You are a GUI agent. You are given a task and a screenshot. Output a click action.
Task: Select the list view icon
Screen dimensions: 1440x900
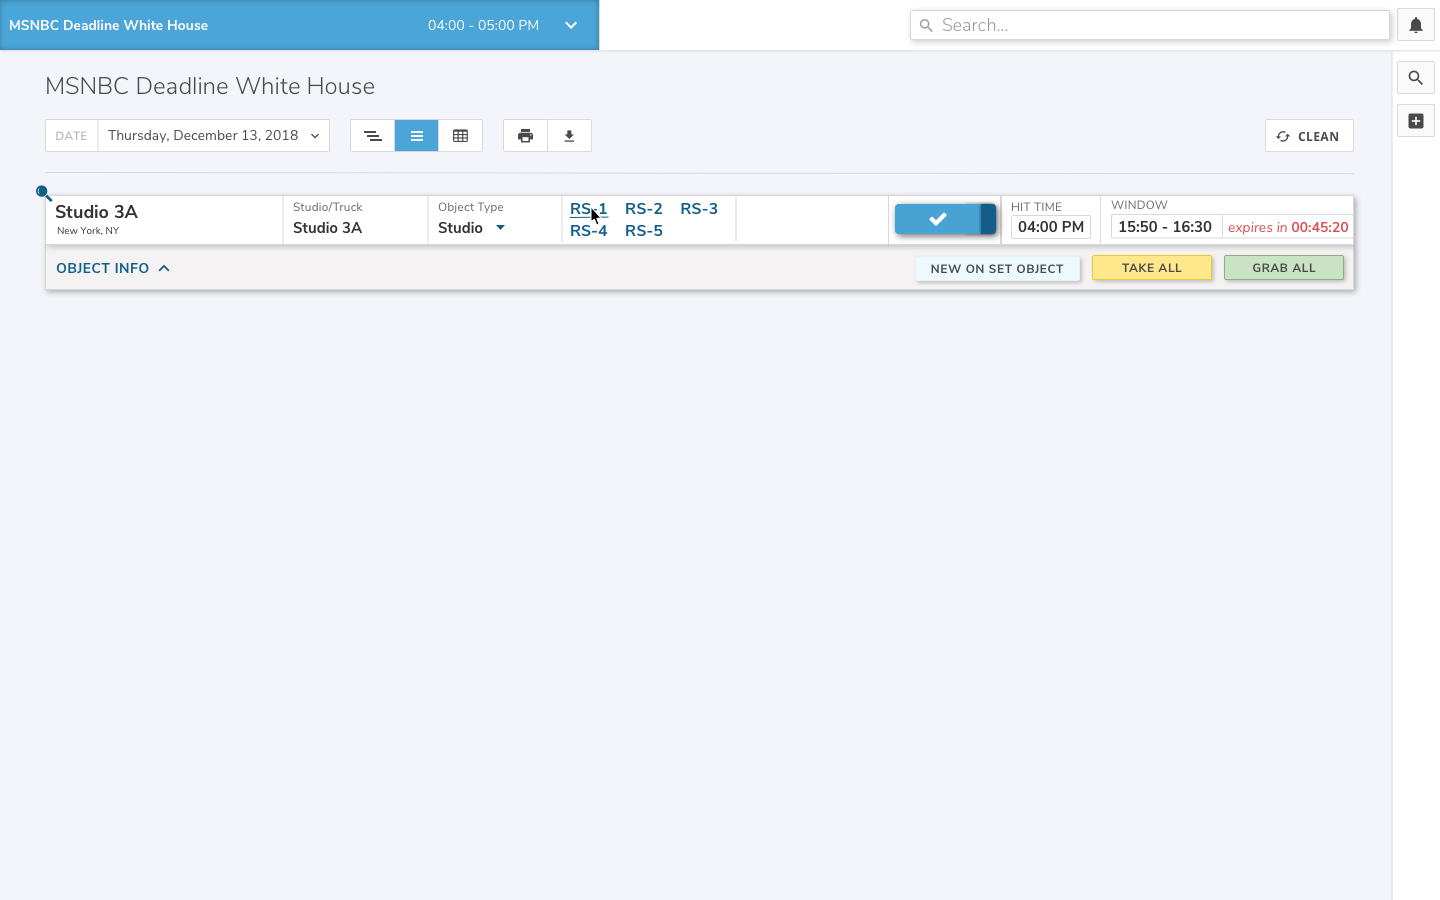point(416,136)
